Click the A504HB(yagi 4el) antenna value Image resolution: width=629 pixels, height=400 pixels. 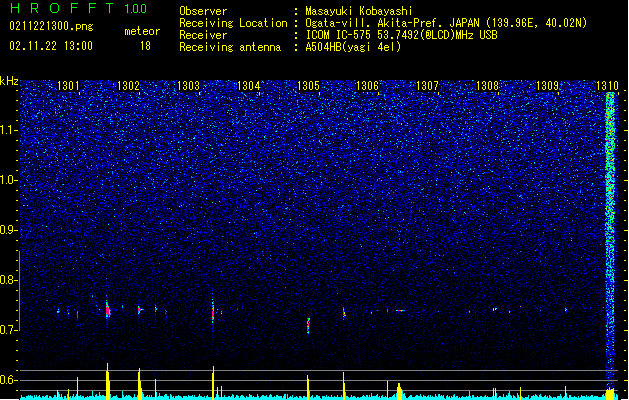coord(353,47)
